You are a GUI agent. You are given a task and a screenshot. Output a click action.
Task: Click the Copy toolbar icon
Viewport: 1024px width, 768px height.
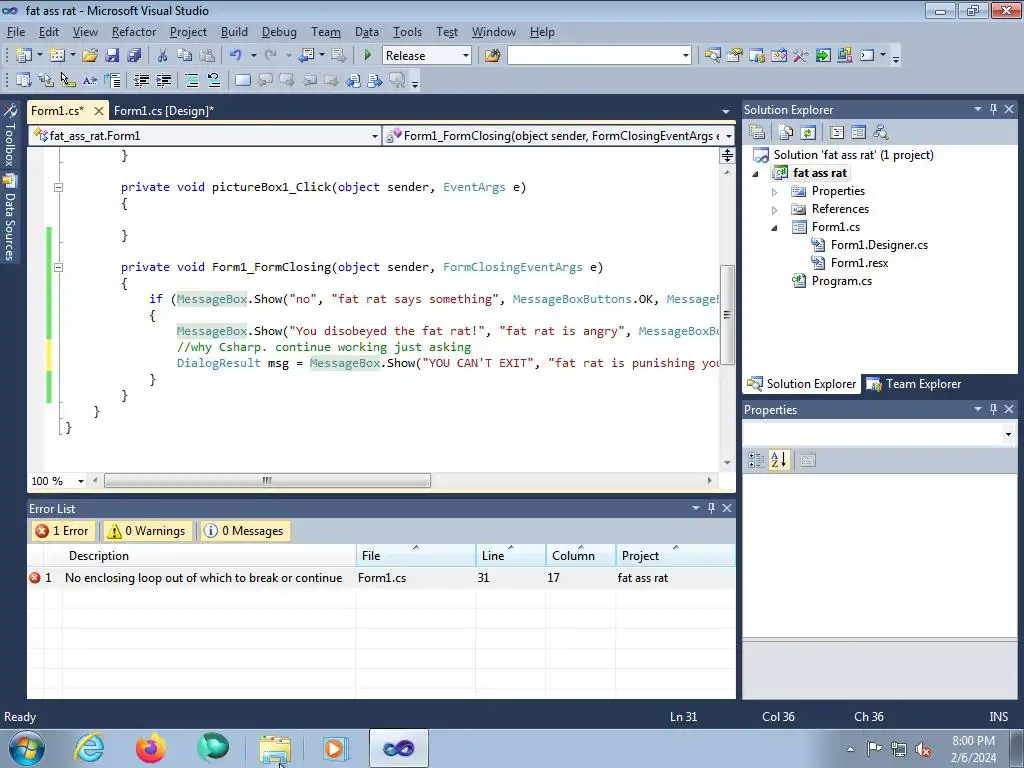click(185, 56)
